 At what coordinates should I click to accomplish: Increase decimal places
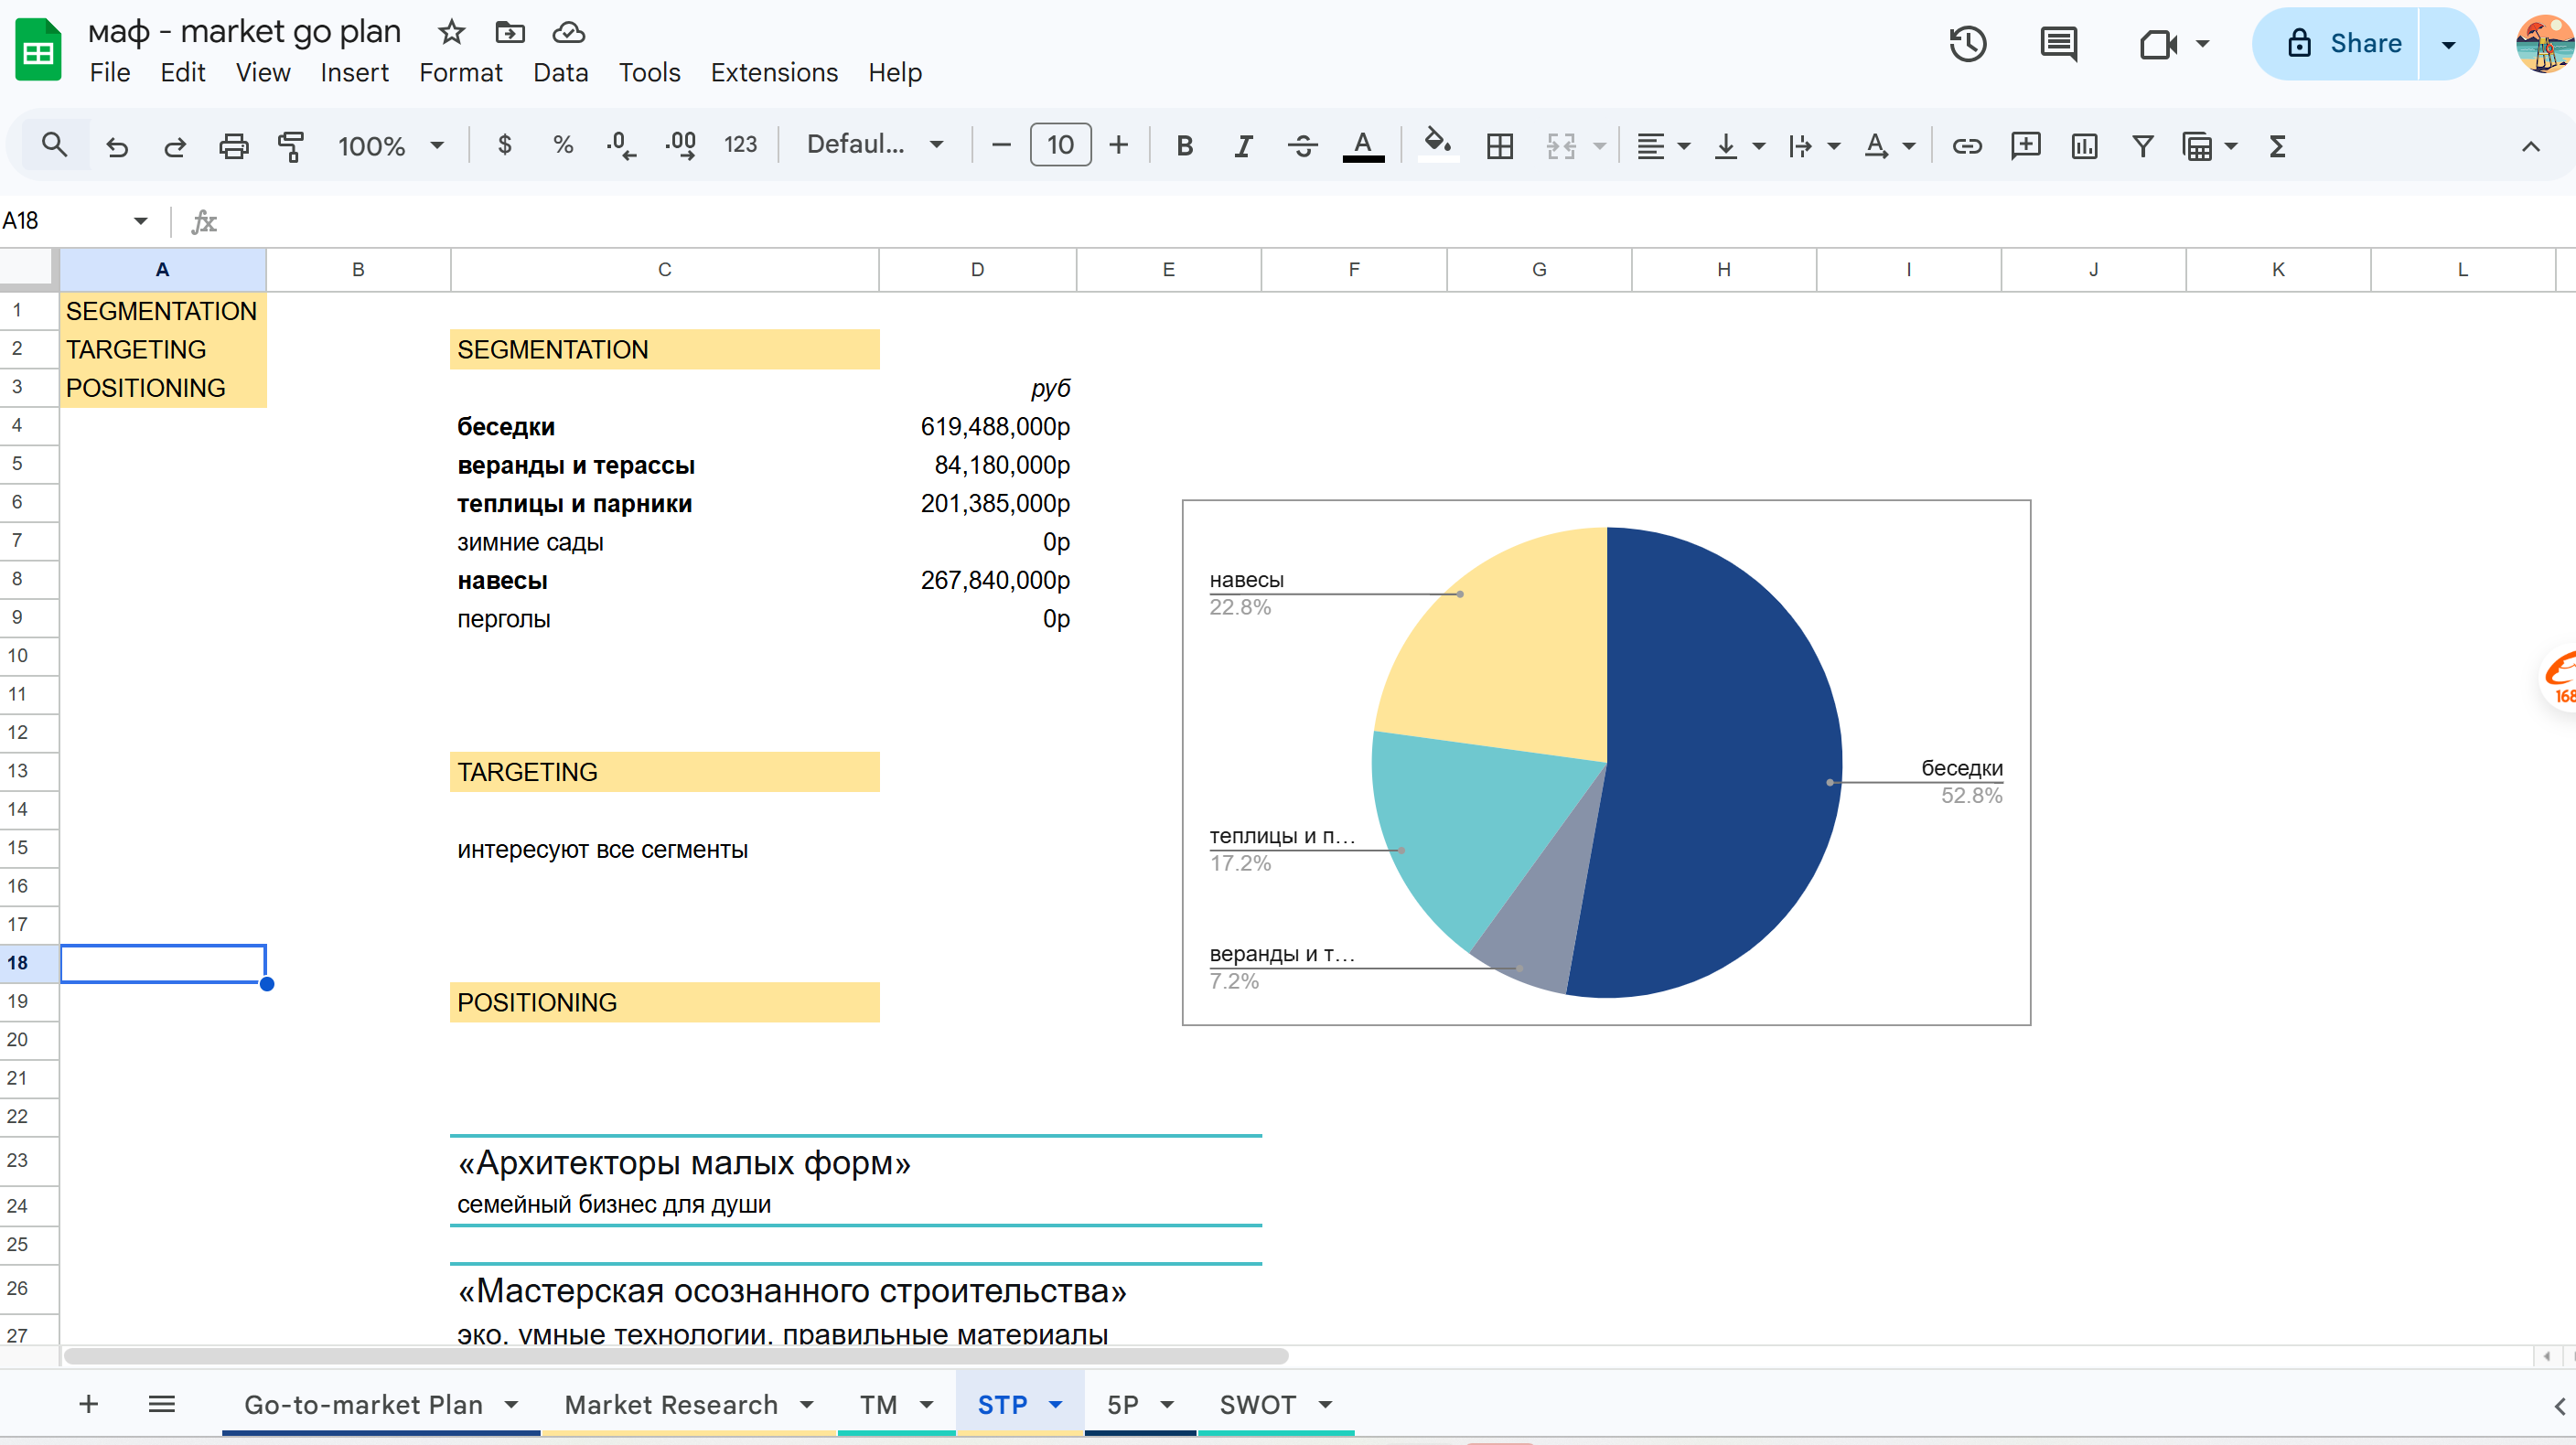681,146
